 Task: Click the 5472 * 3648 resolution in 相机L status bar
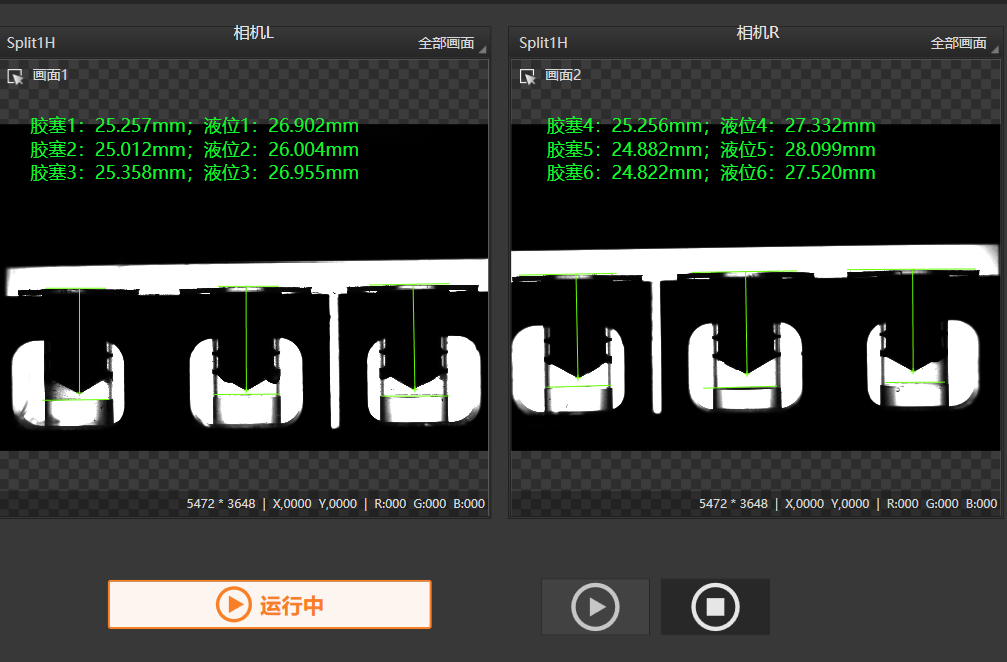point(221,504)
